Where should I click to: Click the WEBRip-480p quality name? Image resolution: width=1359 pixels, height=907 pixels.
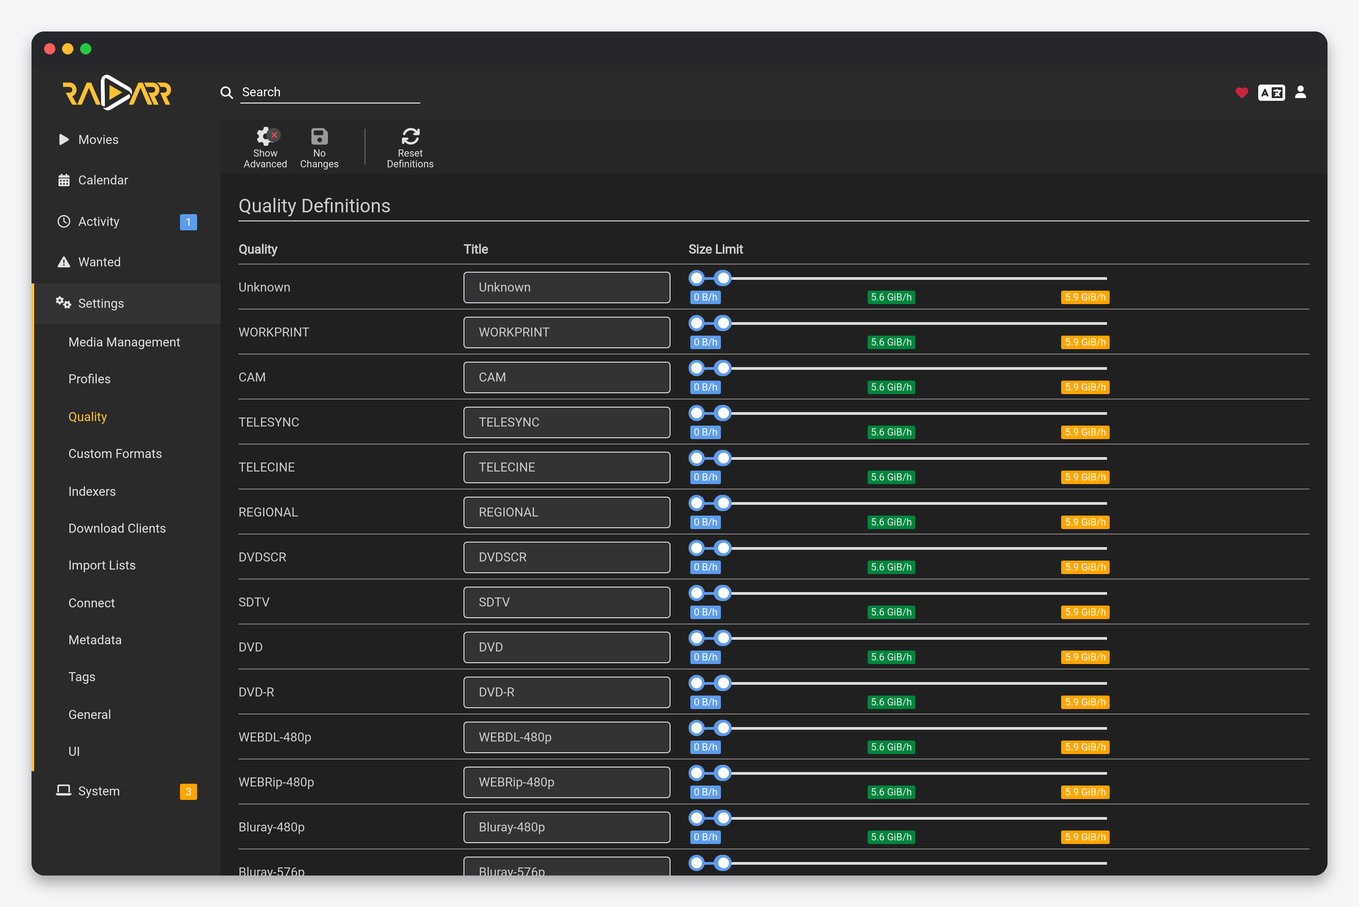click(x=276, y=782)
